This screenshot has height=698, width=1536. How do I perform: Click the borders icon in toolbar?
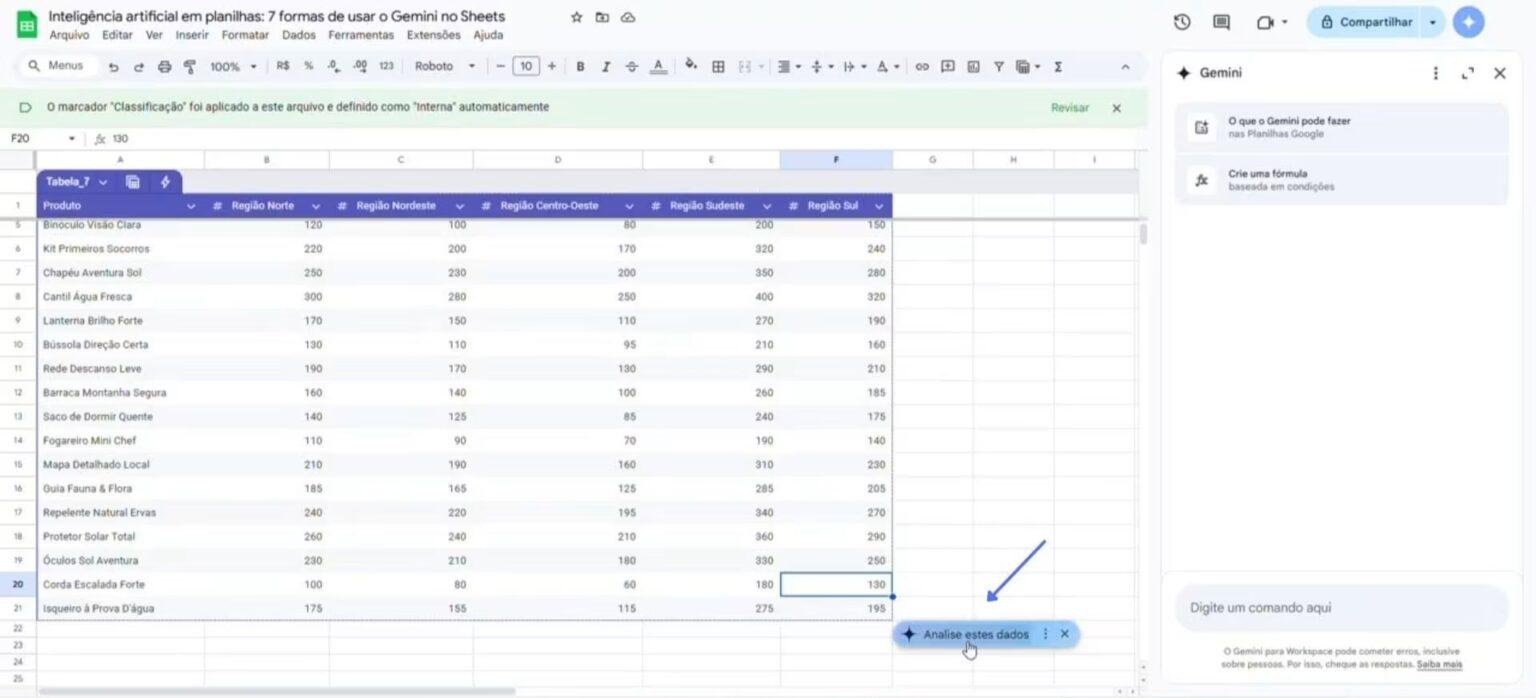coord(718,67)
